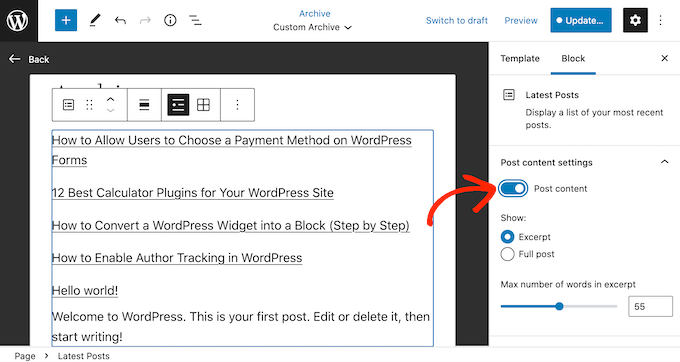Select List view layout icon
Screen dimensions: 680x362
178,105
